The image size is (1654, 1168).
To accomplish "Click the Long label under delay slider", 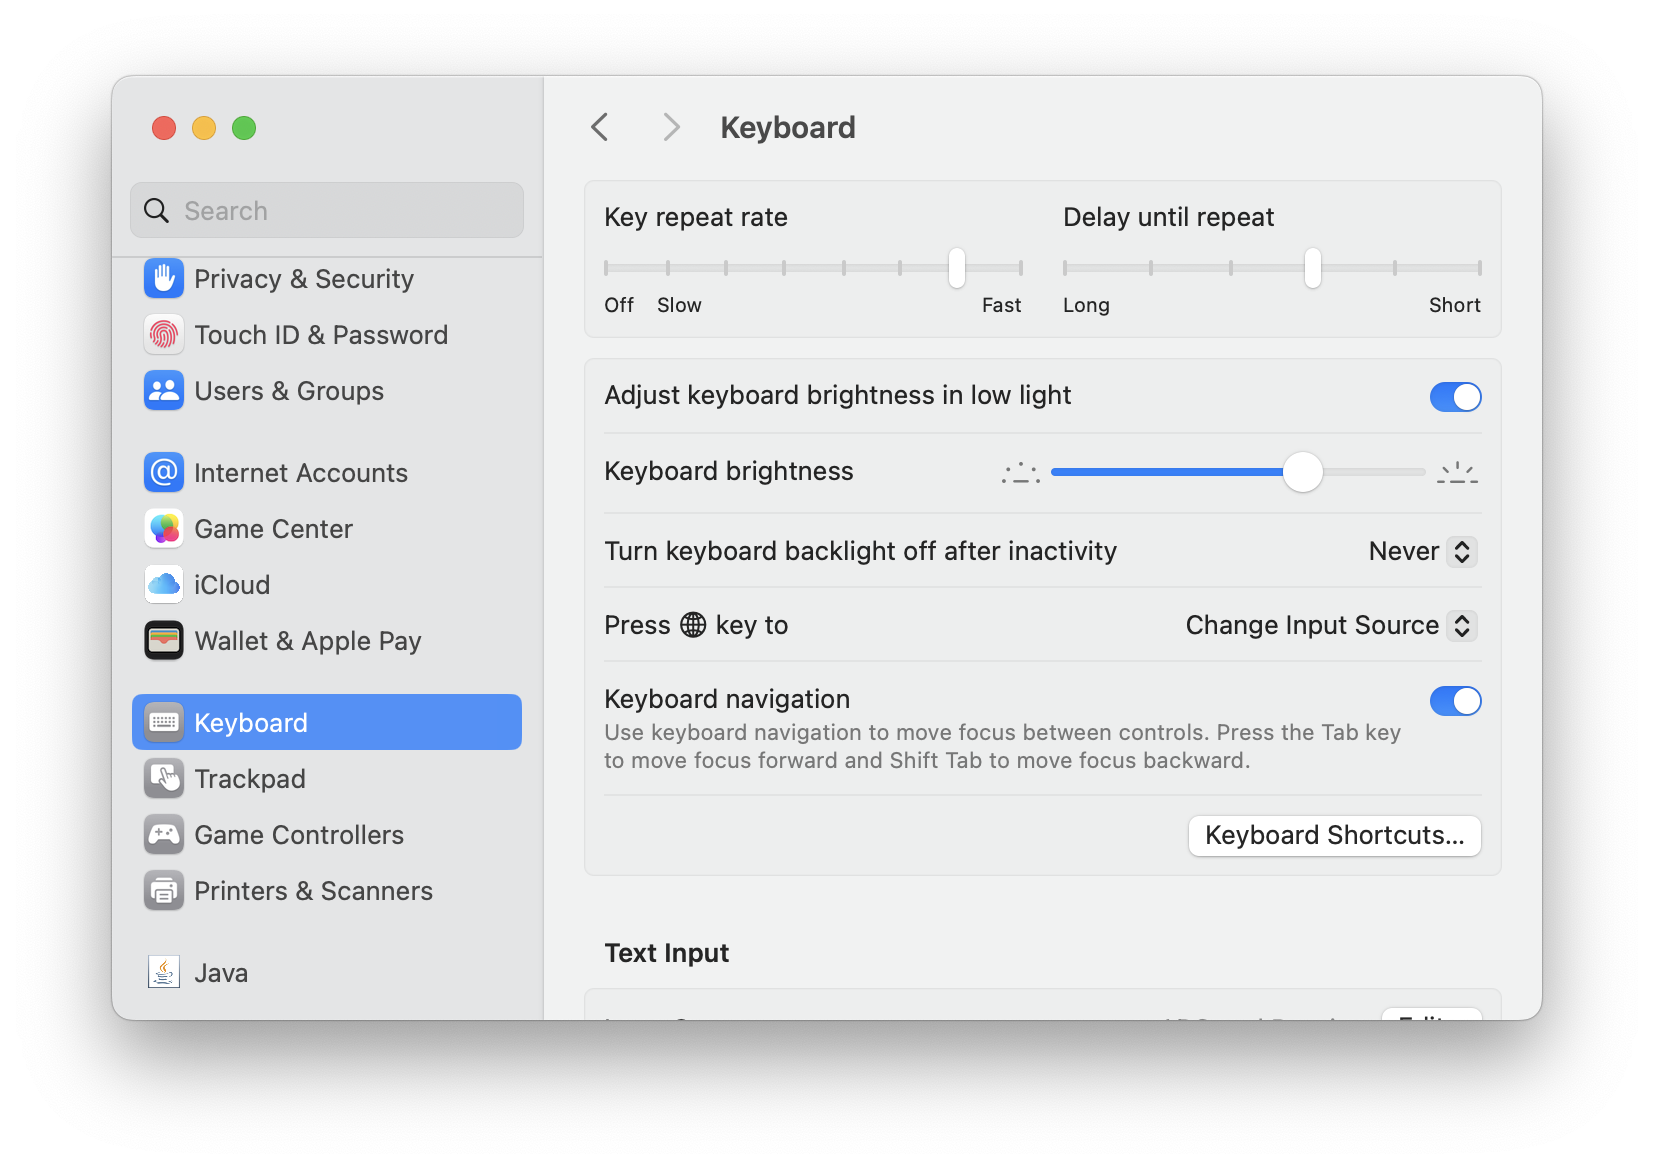I will point(1086,305).
